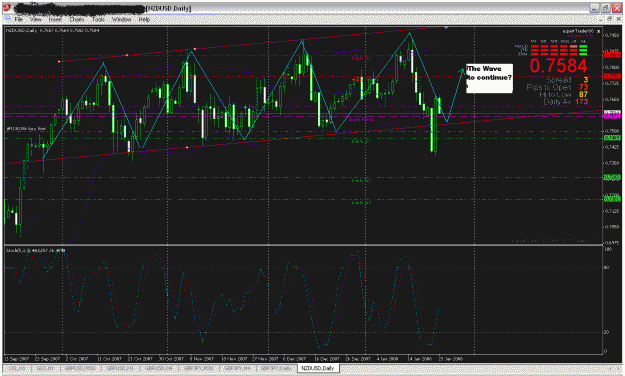Image resolution: width=625 pixels, height=376 pixels.
Task: Click the Daily S2 line label
Action: pos(361,181)
